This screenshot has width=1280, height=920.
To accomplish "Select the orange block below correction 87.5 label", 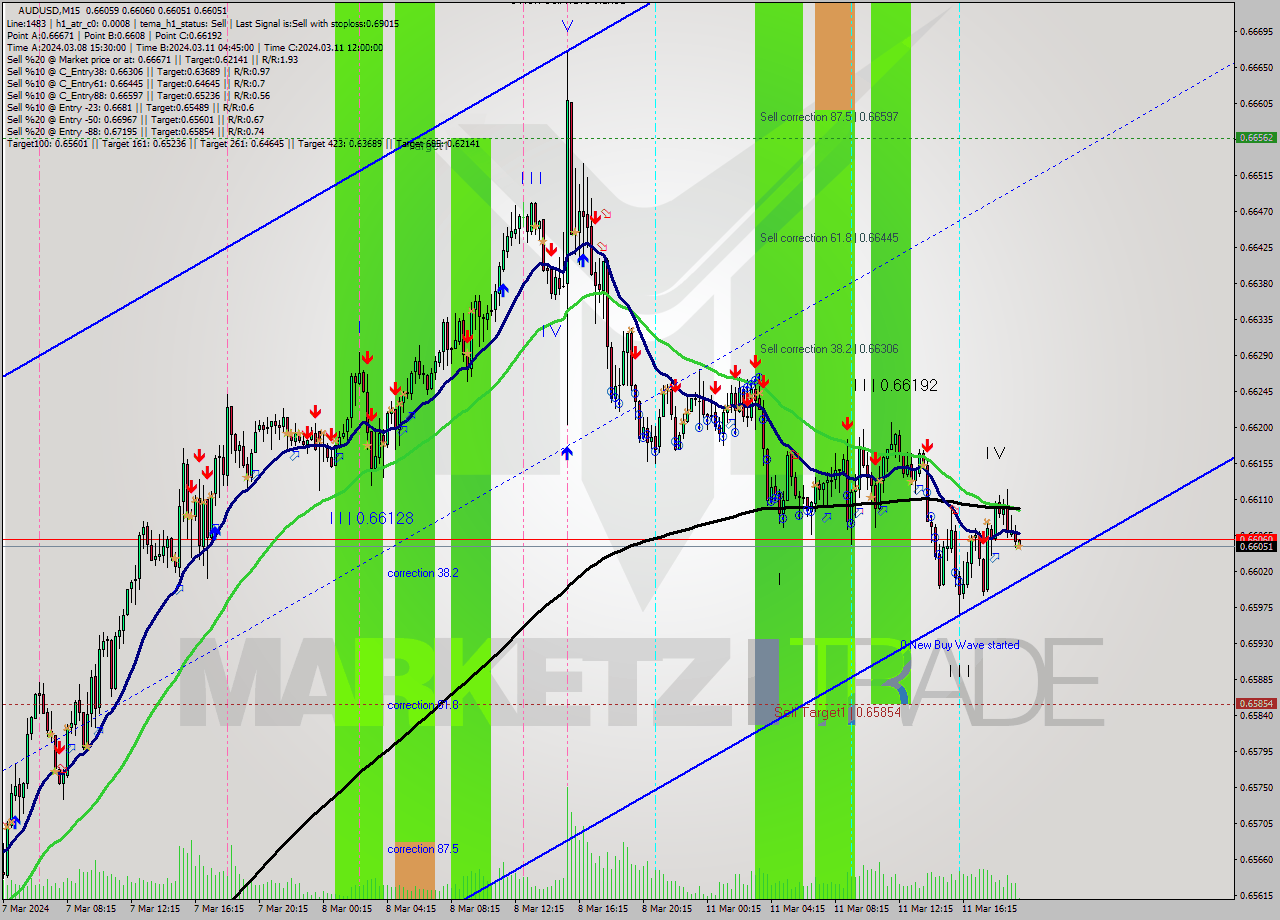I will [414, 870].
